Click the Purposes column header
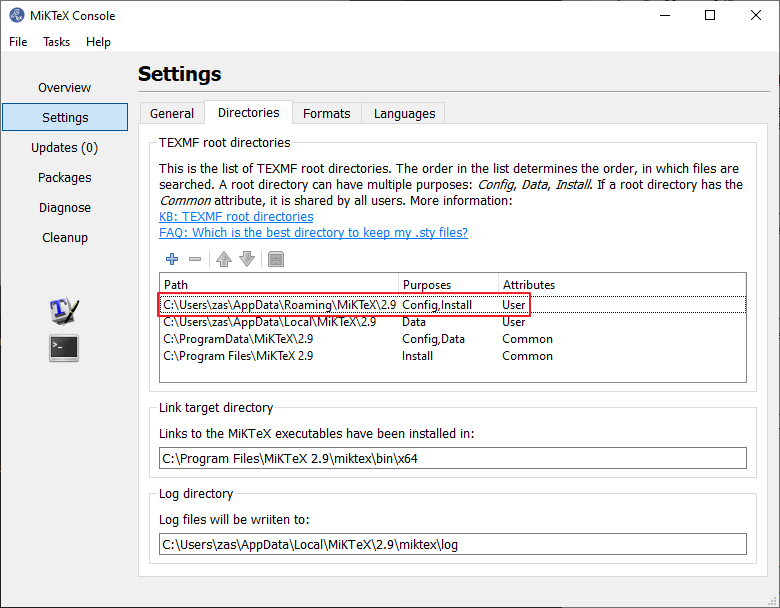 point(448,285)
